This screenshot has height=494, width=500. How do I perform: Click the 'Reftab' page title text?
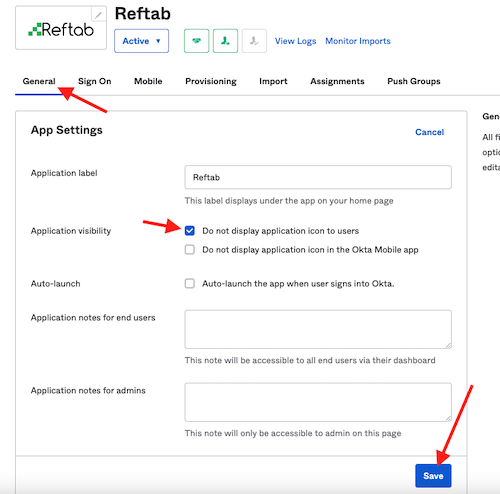click(x=143, y=14)
